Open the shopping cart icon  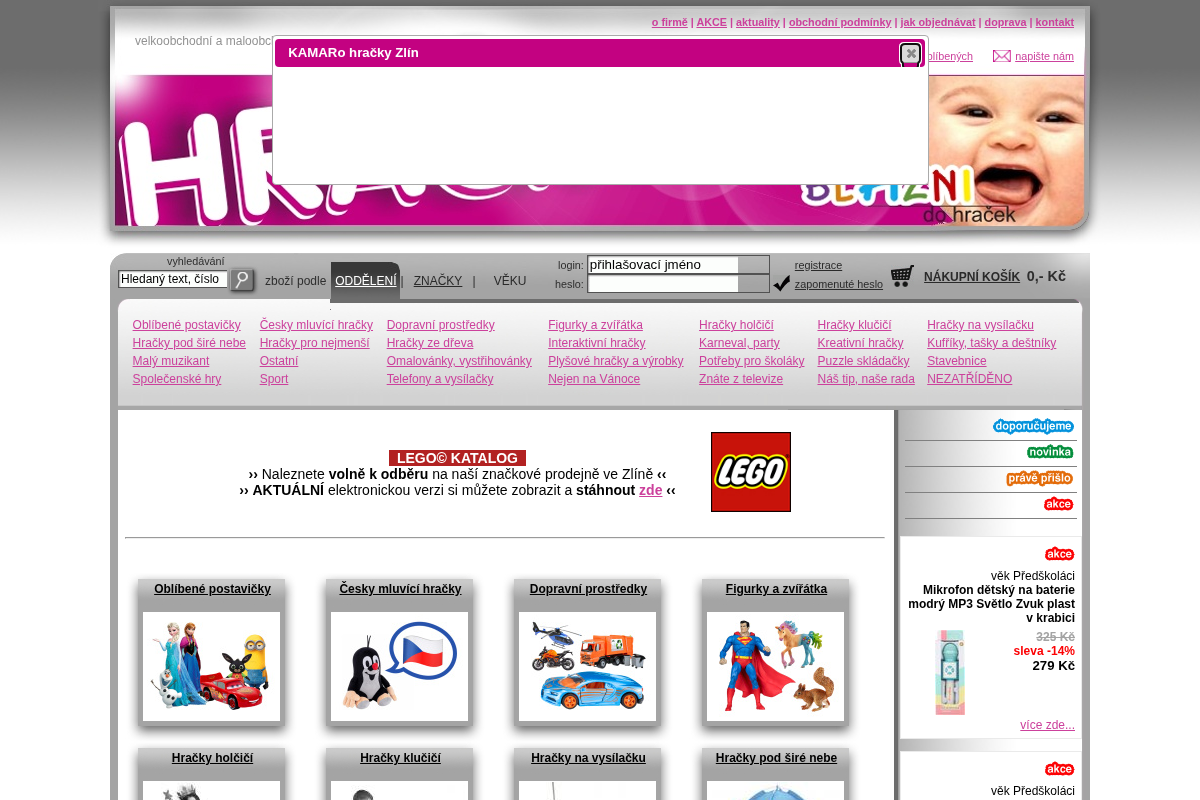(x=902, y=276)
